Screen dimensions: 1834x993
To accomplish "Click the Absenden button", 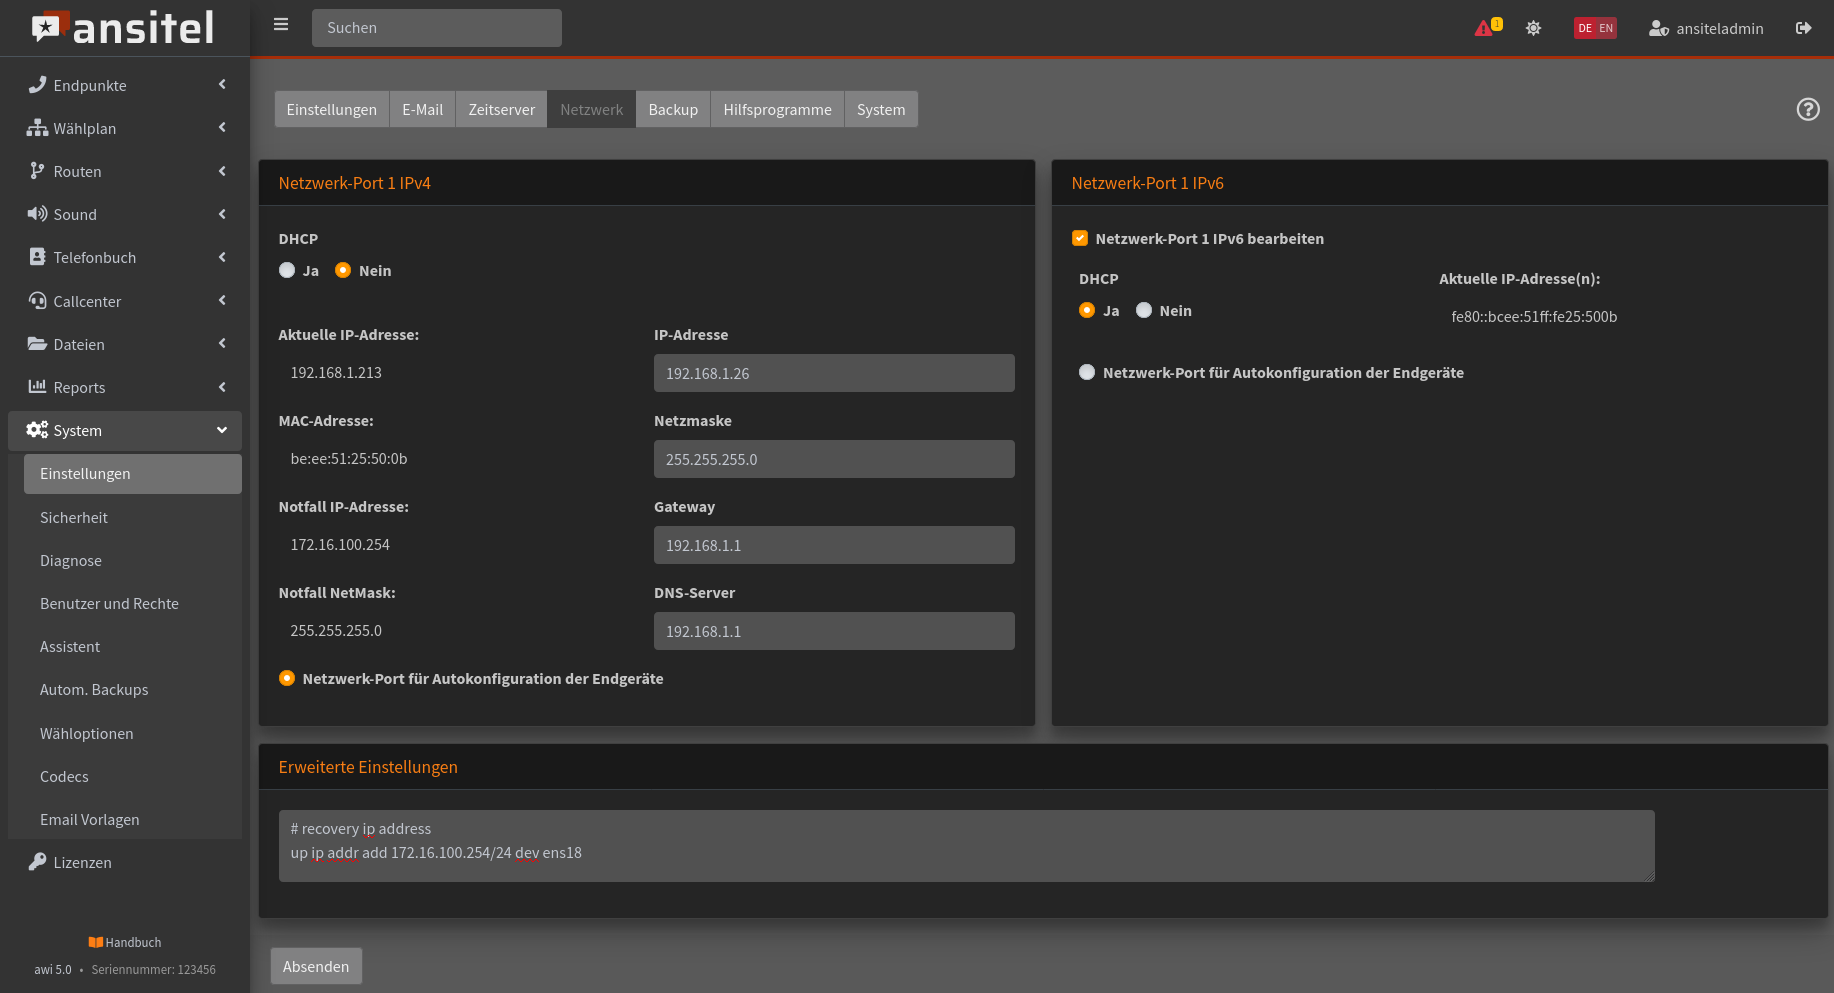I will pyautogui.click(x=316, y=966).
